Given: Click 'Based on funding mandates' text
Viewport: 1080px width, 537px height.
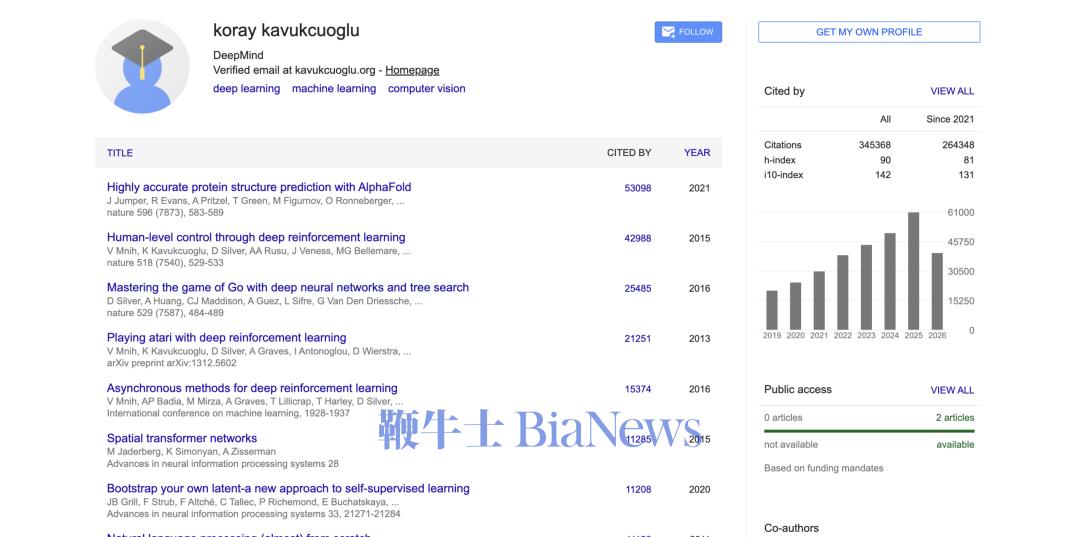Looking at the screenshot, I should pyautogui.click(x=824, y=468).
